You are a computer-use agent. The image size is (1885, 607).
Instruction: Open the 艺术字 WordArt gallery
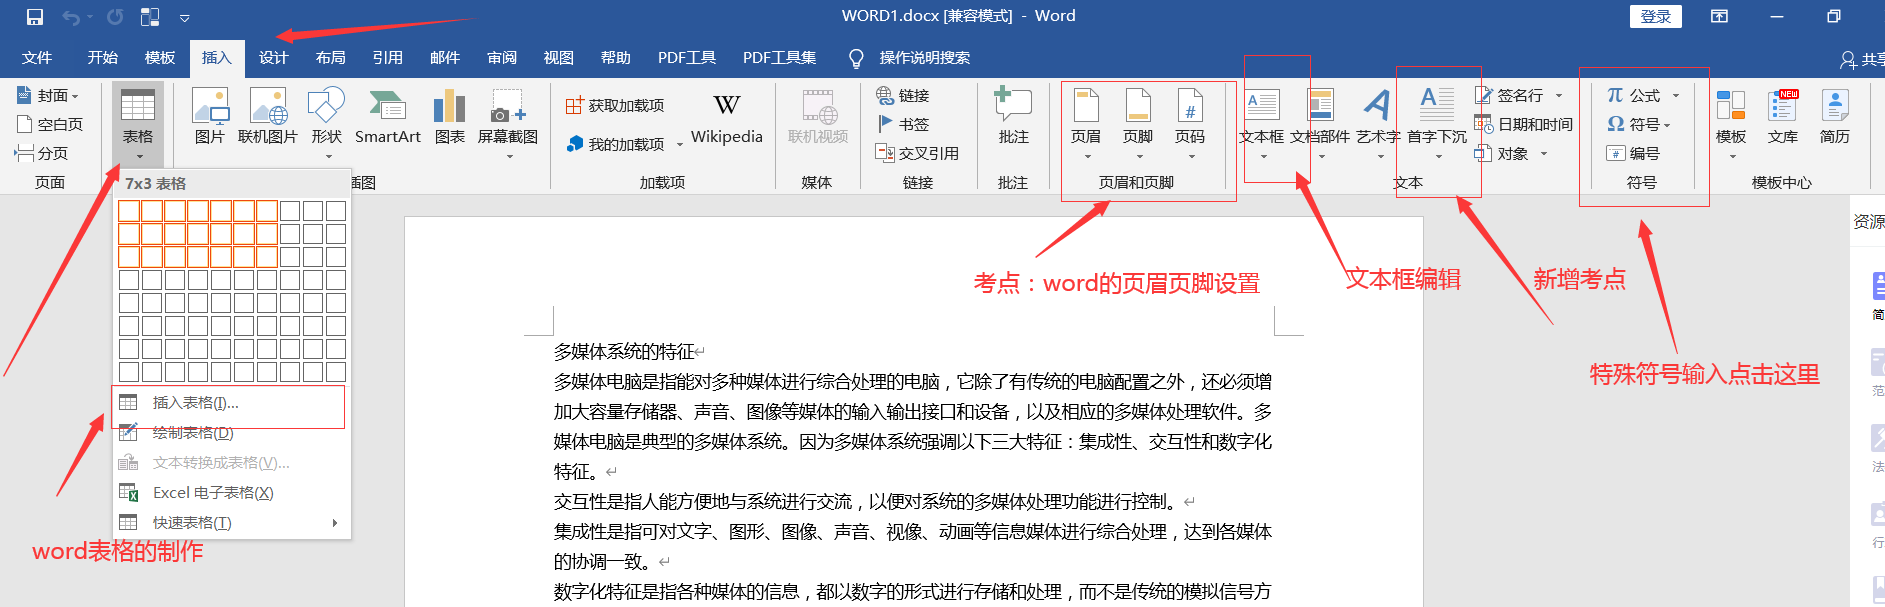click(1379, 122)
